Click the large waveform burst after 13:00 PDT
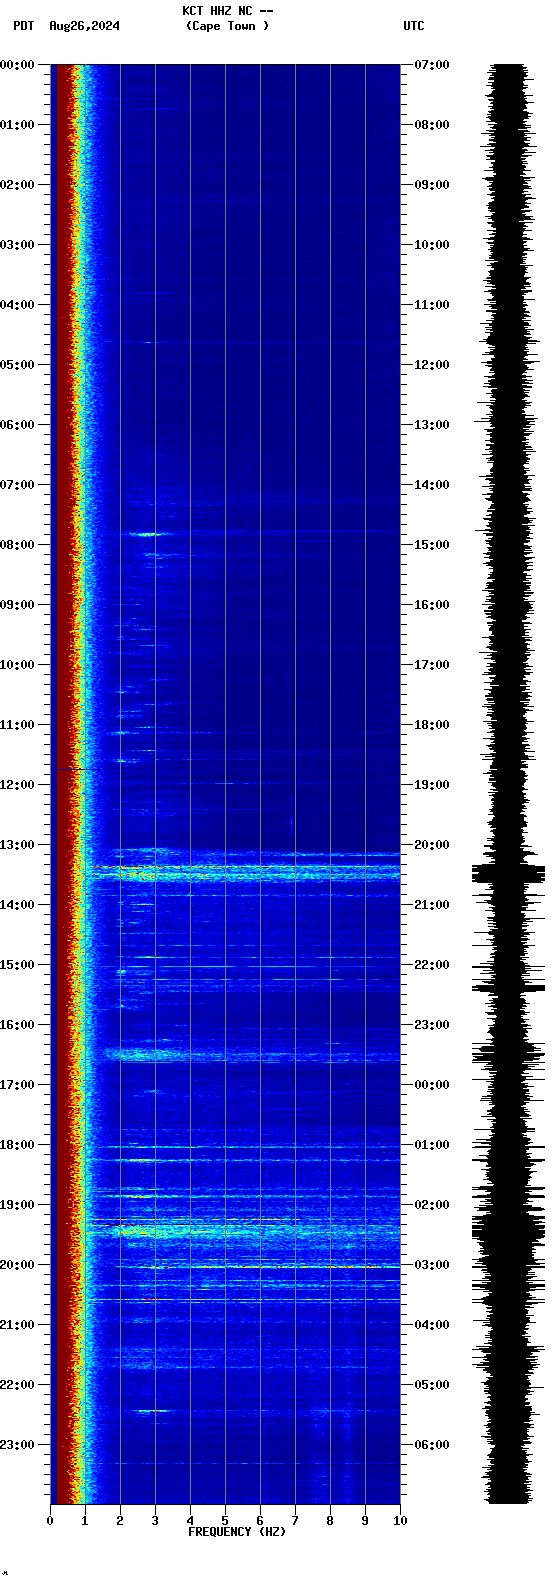Screen dimensions: 552x1584 [509, 873]
